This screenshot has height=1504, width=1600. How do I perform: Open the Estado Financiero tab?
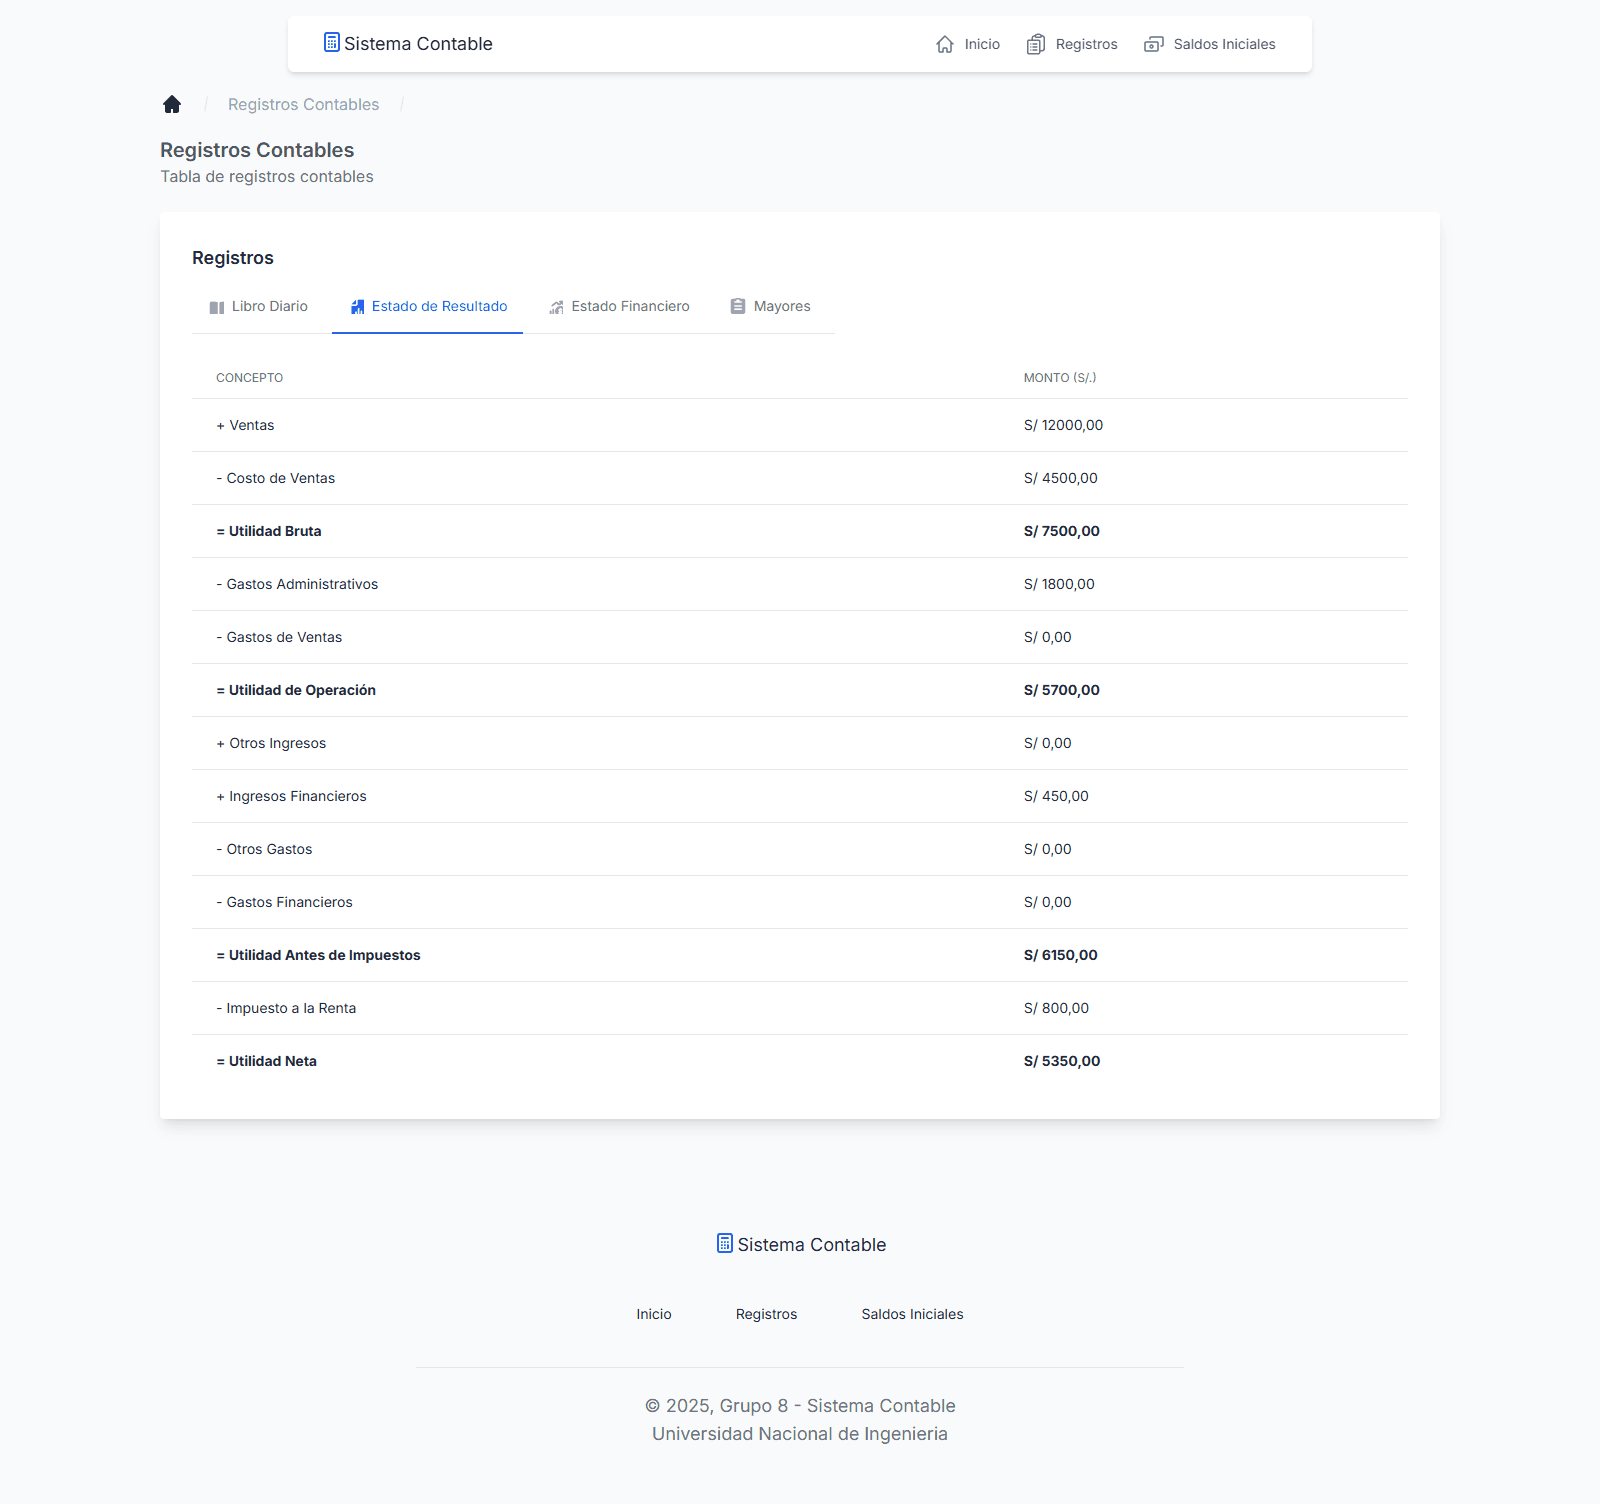click(619, 307)
